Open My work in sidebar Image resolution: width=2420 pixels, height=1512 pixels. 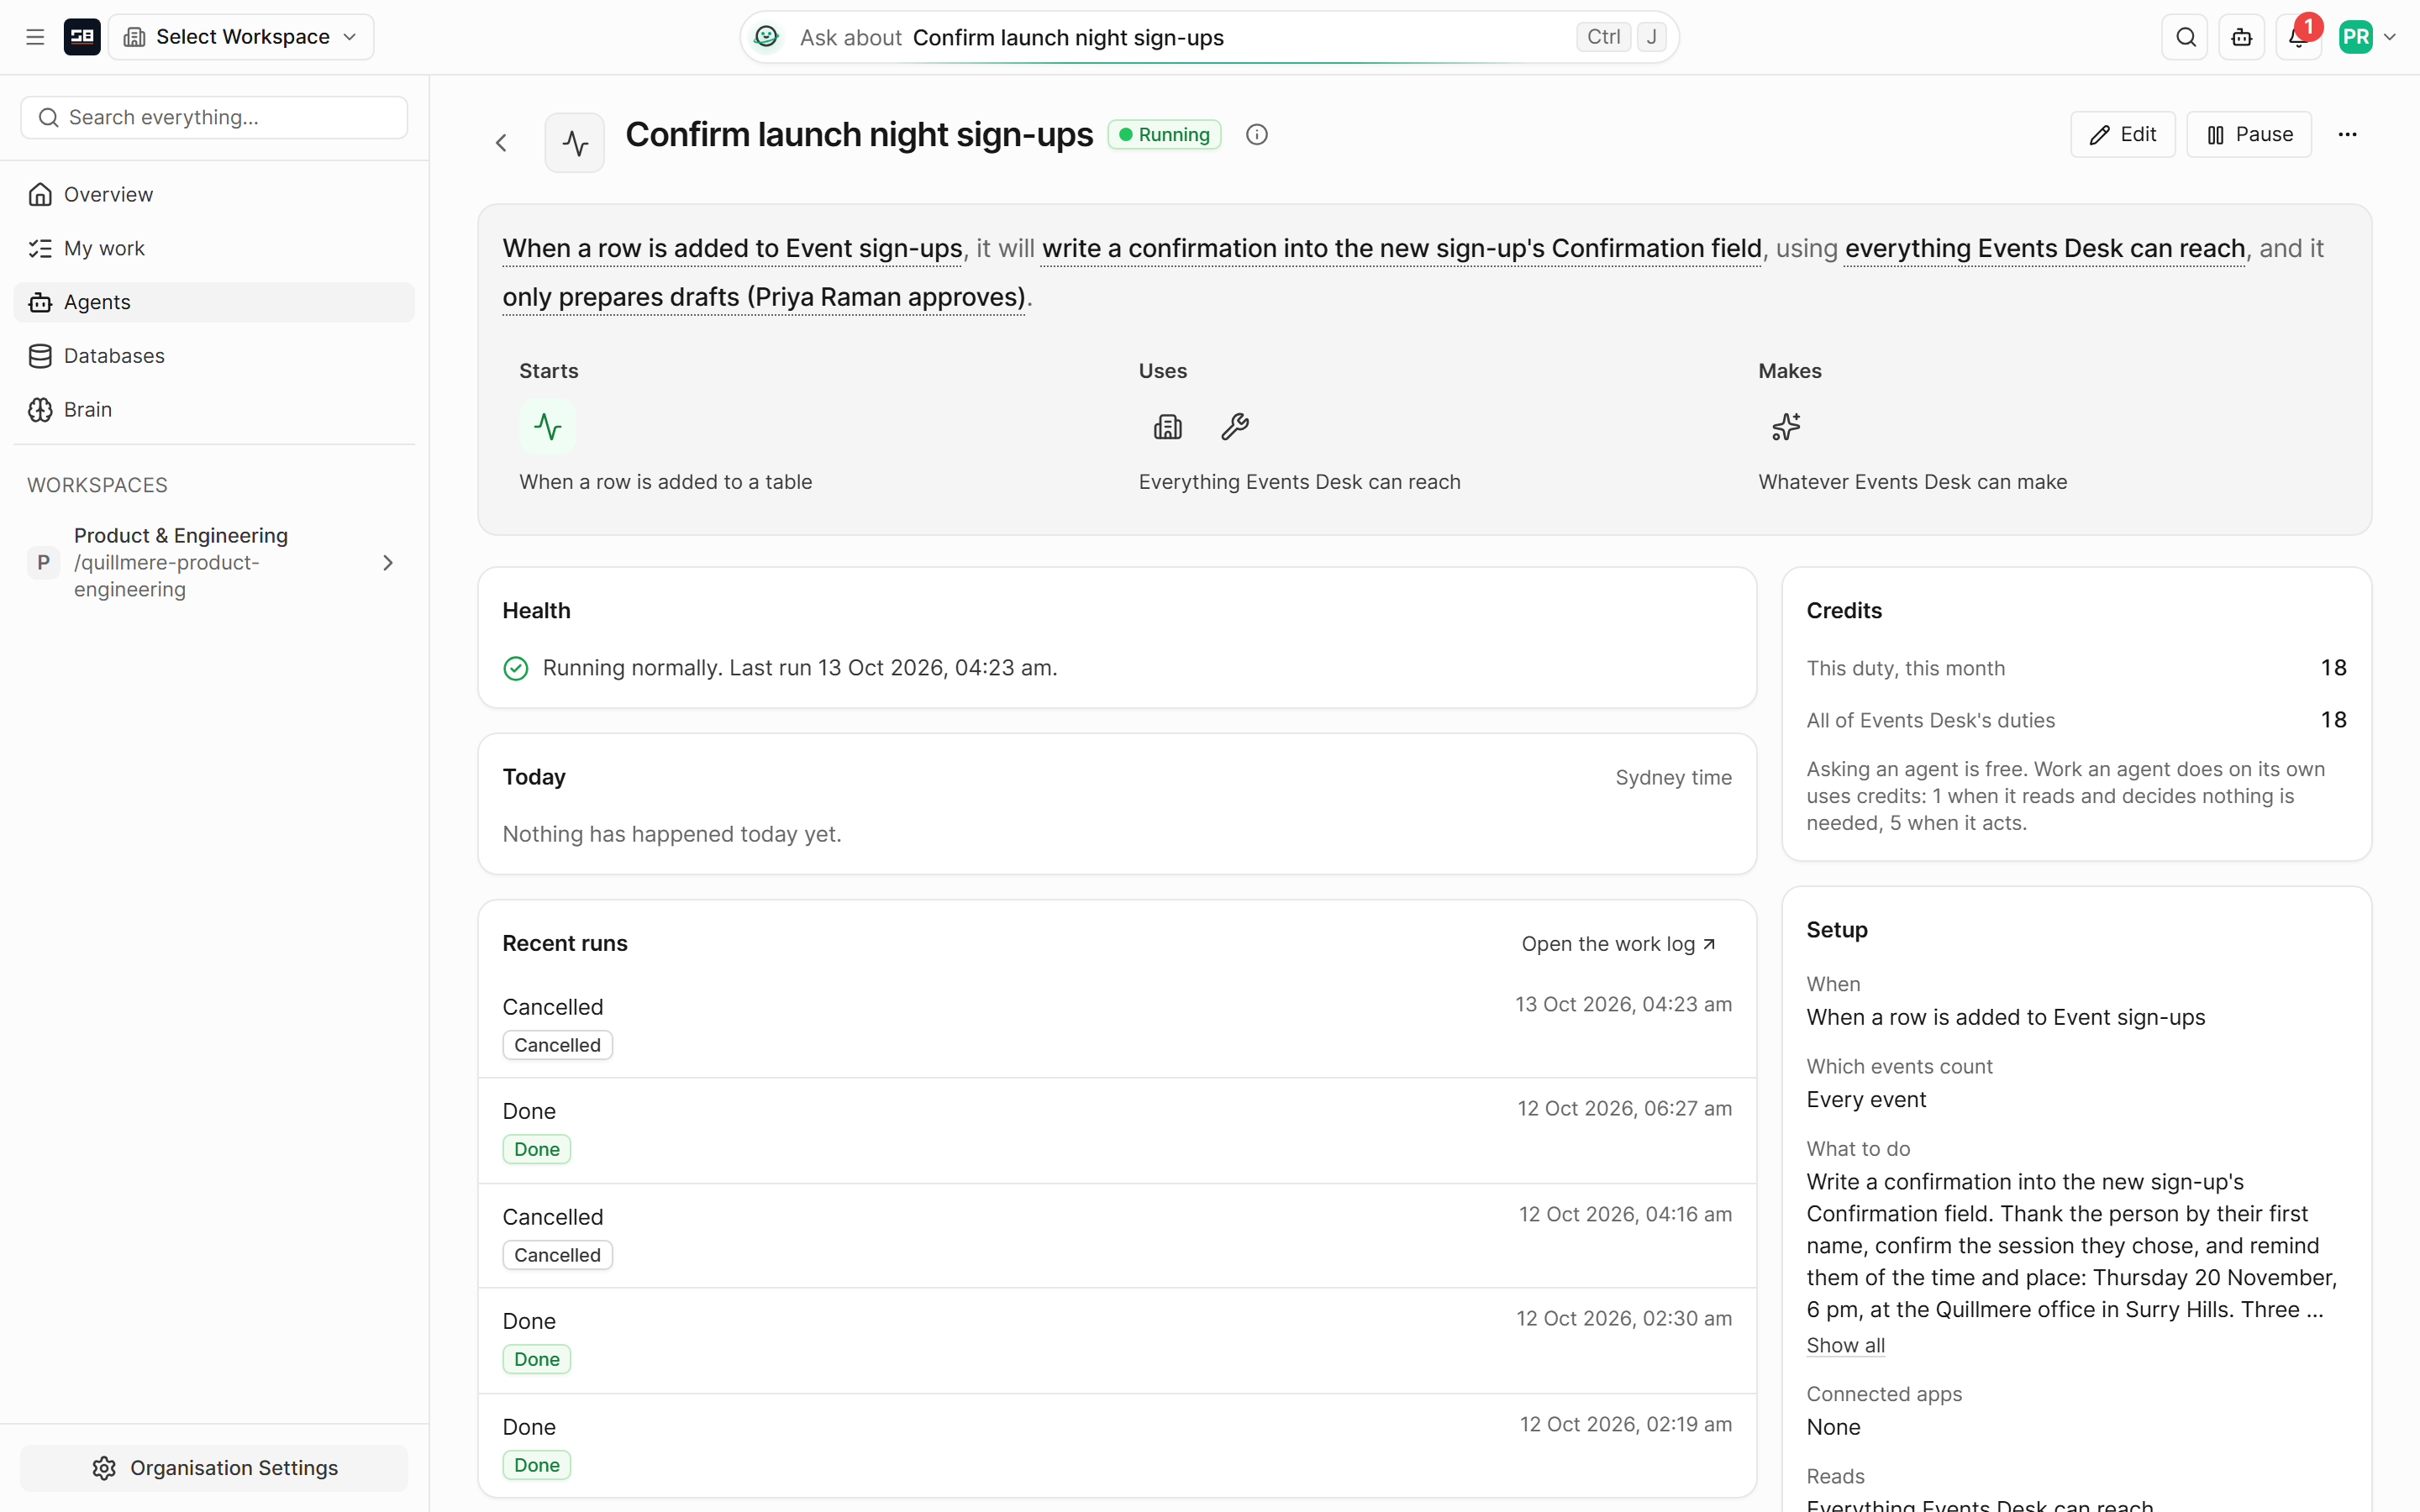point(214,248)
